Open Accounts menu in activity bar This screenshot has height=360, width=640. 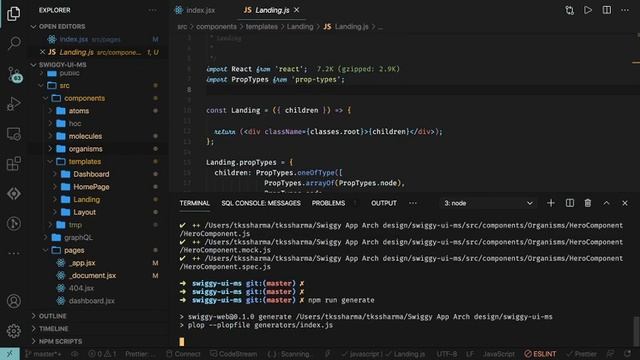pyautogui.click(x=14, y=301)
